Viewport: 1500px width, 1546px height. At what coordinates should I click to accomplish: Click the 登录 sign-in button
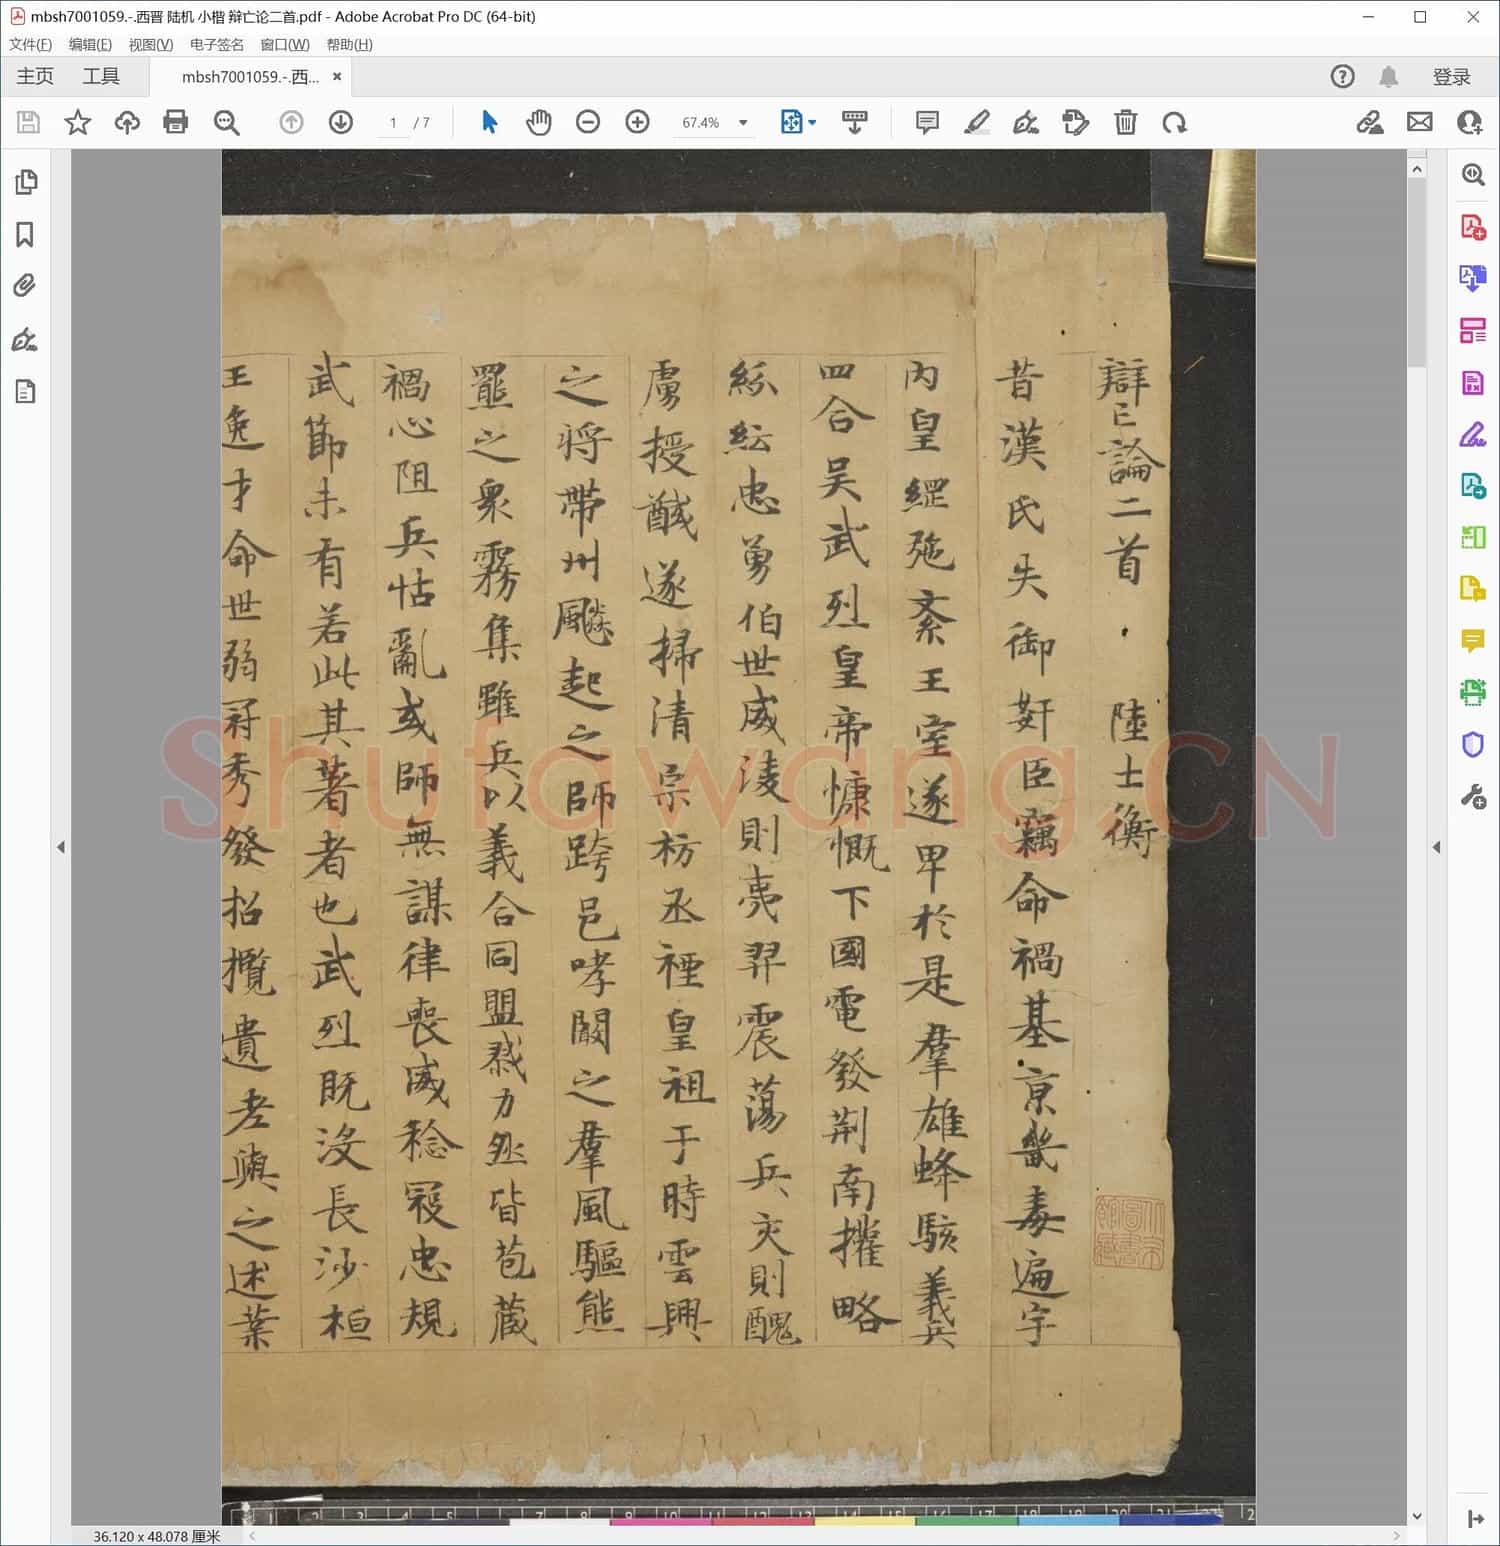click(1451, 77)
